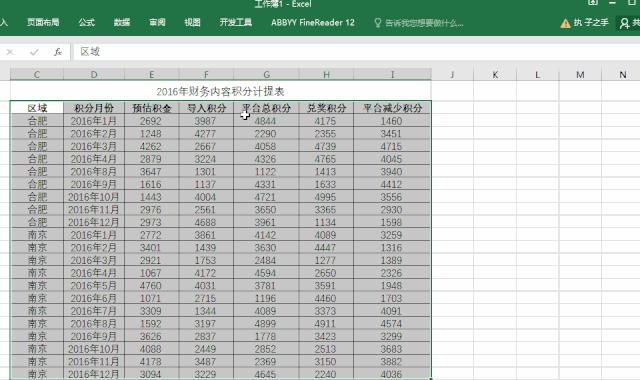Select column J header
The height and width of the screenshot is (380, 640).
point(452,74)
